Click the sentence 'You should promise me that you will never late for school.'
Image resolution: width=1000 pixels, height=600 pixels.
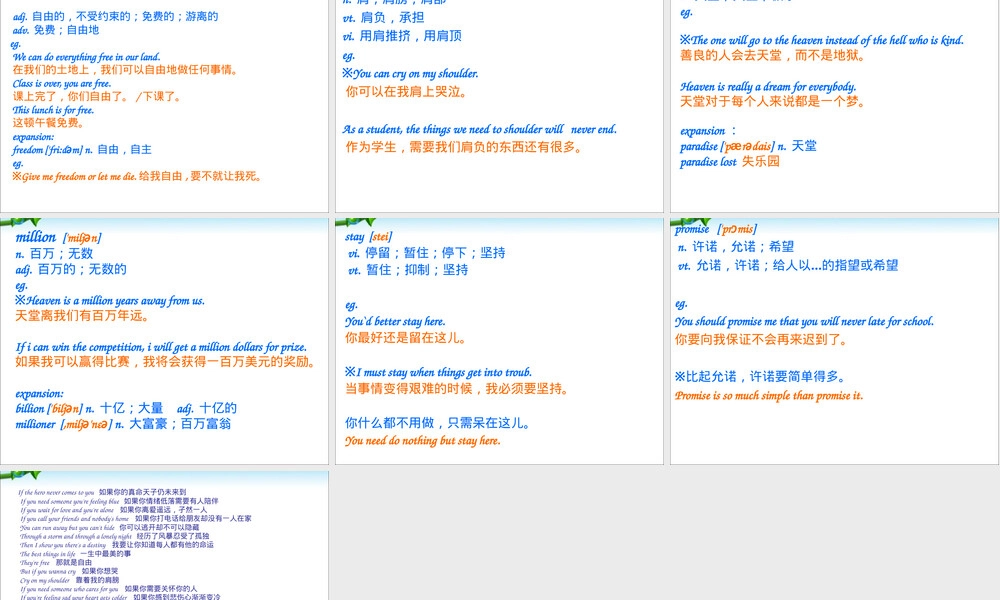point(804,321)
